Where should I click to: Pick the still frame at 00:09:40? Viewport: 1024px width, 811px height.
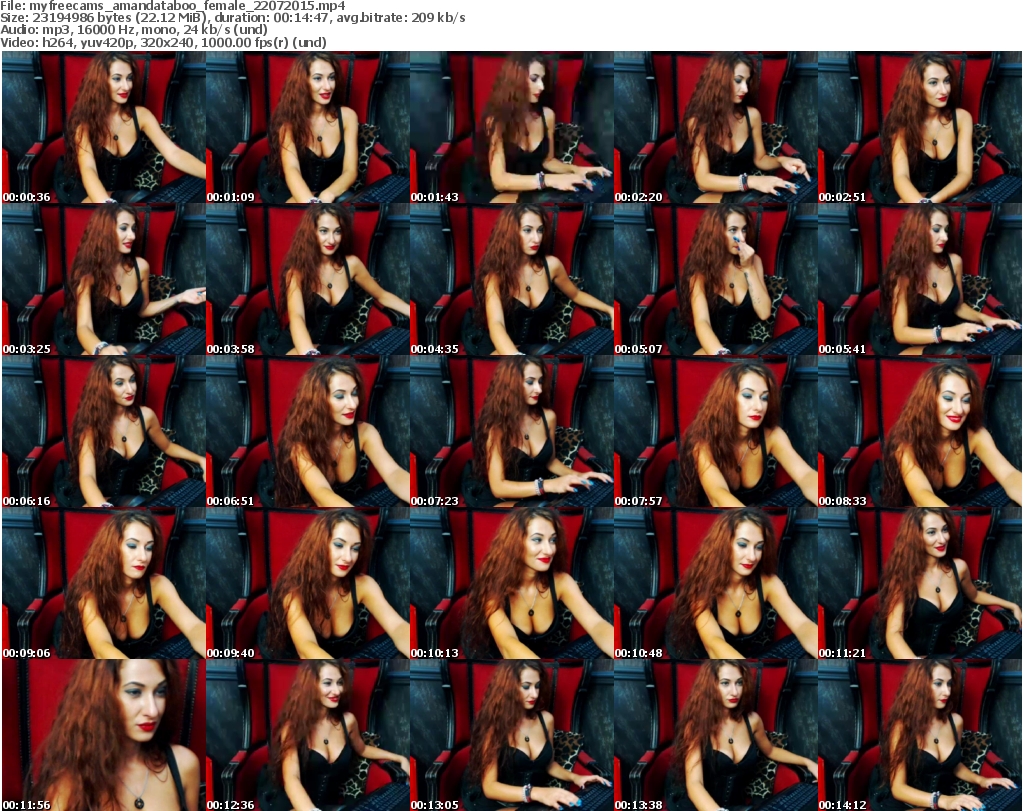308,583
